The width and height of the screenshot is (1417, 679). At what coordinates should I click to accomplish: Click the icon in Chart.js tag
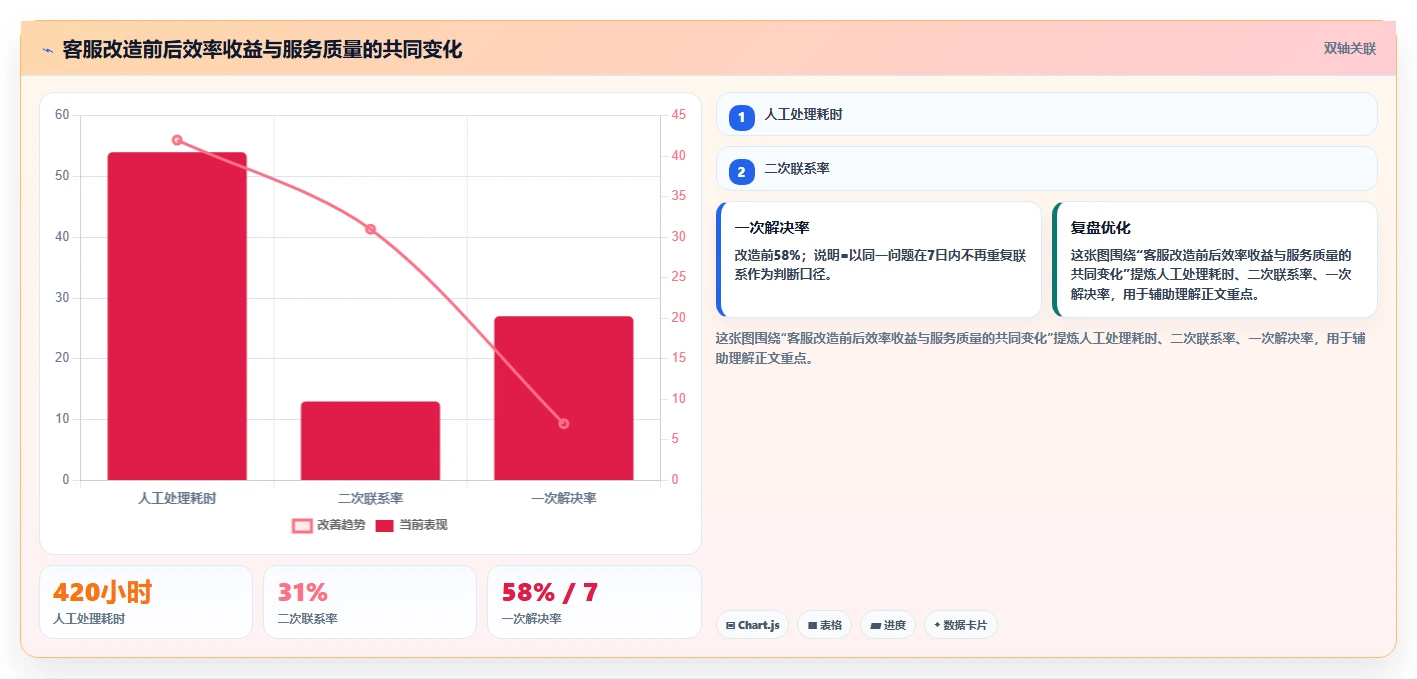(731, 626)
